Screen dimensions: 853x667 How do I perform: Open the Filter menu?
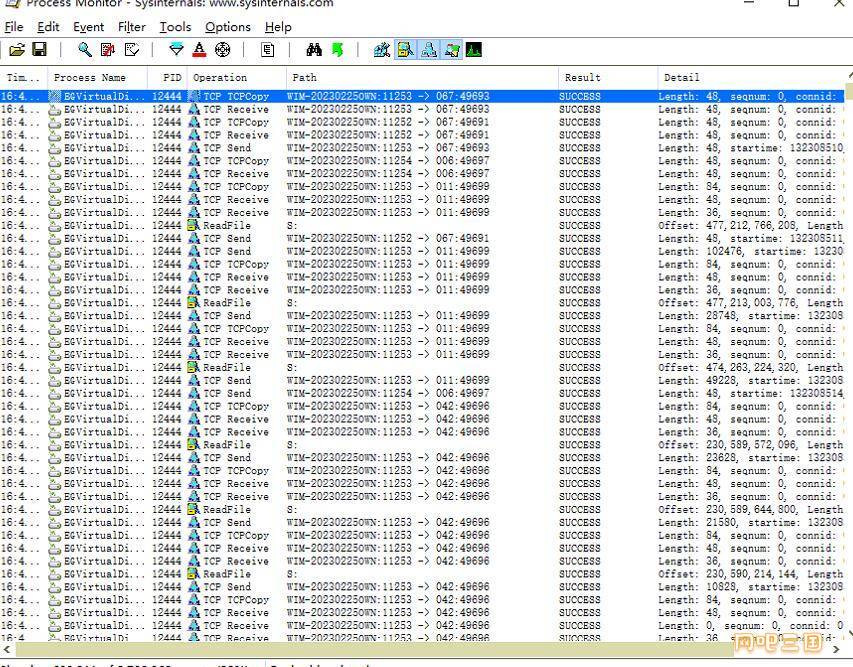pos(132,27)
